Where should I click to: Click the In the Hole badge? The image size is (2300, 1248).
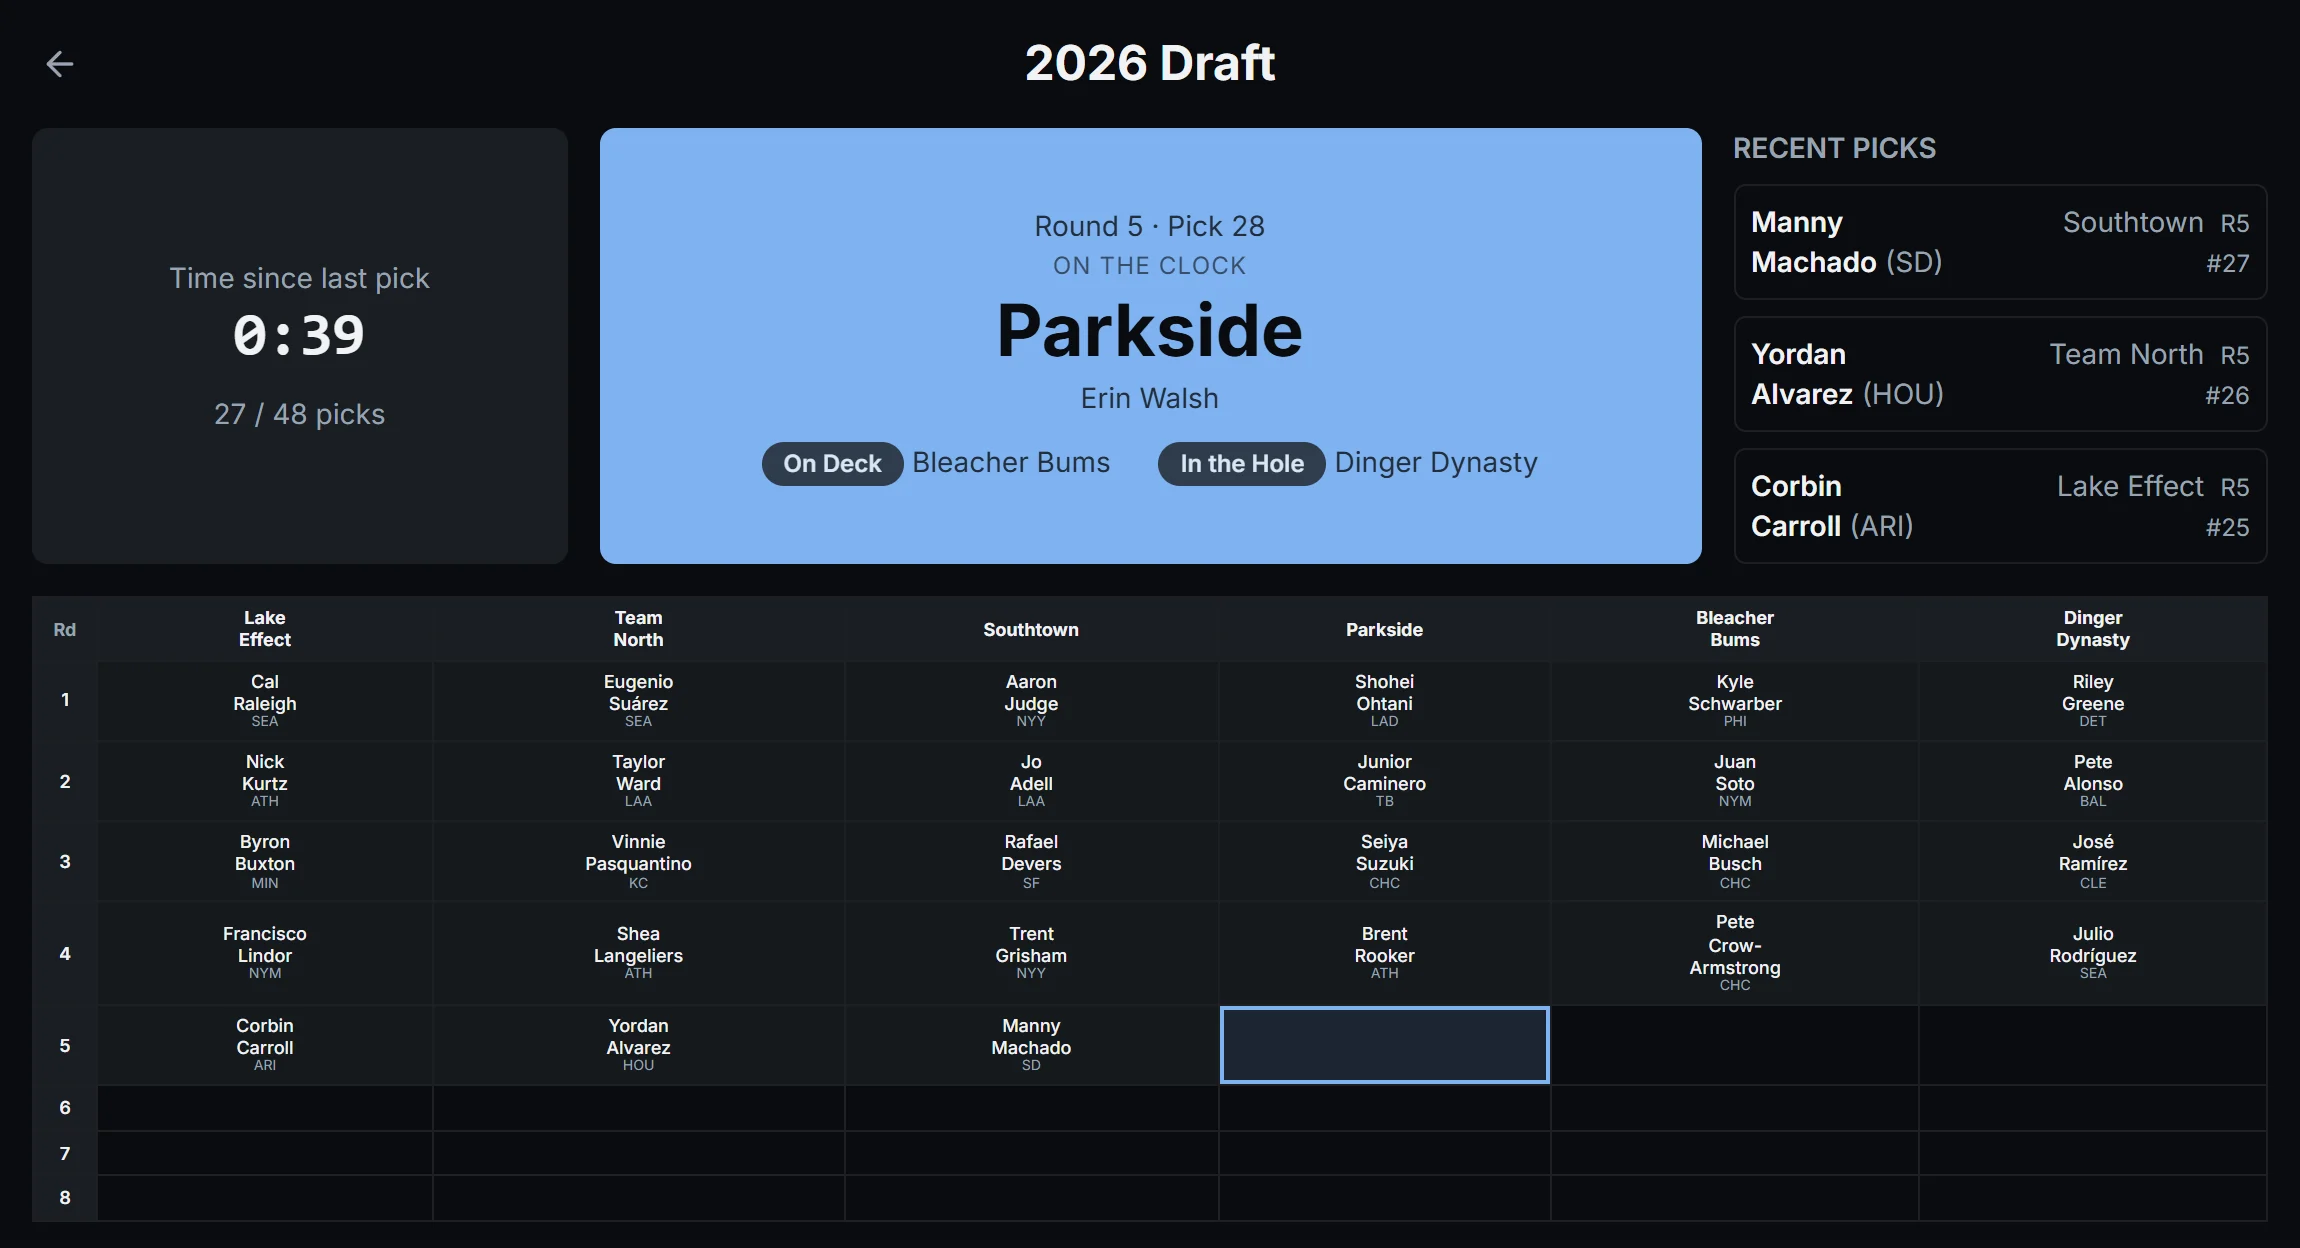(1241, 464)
